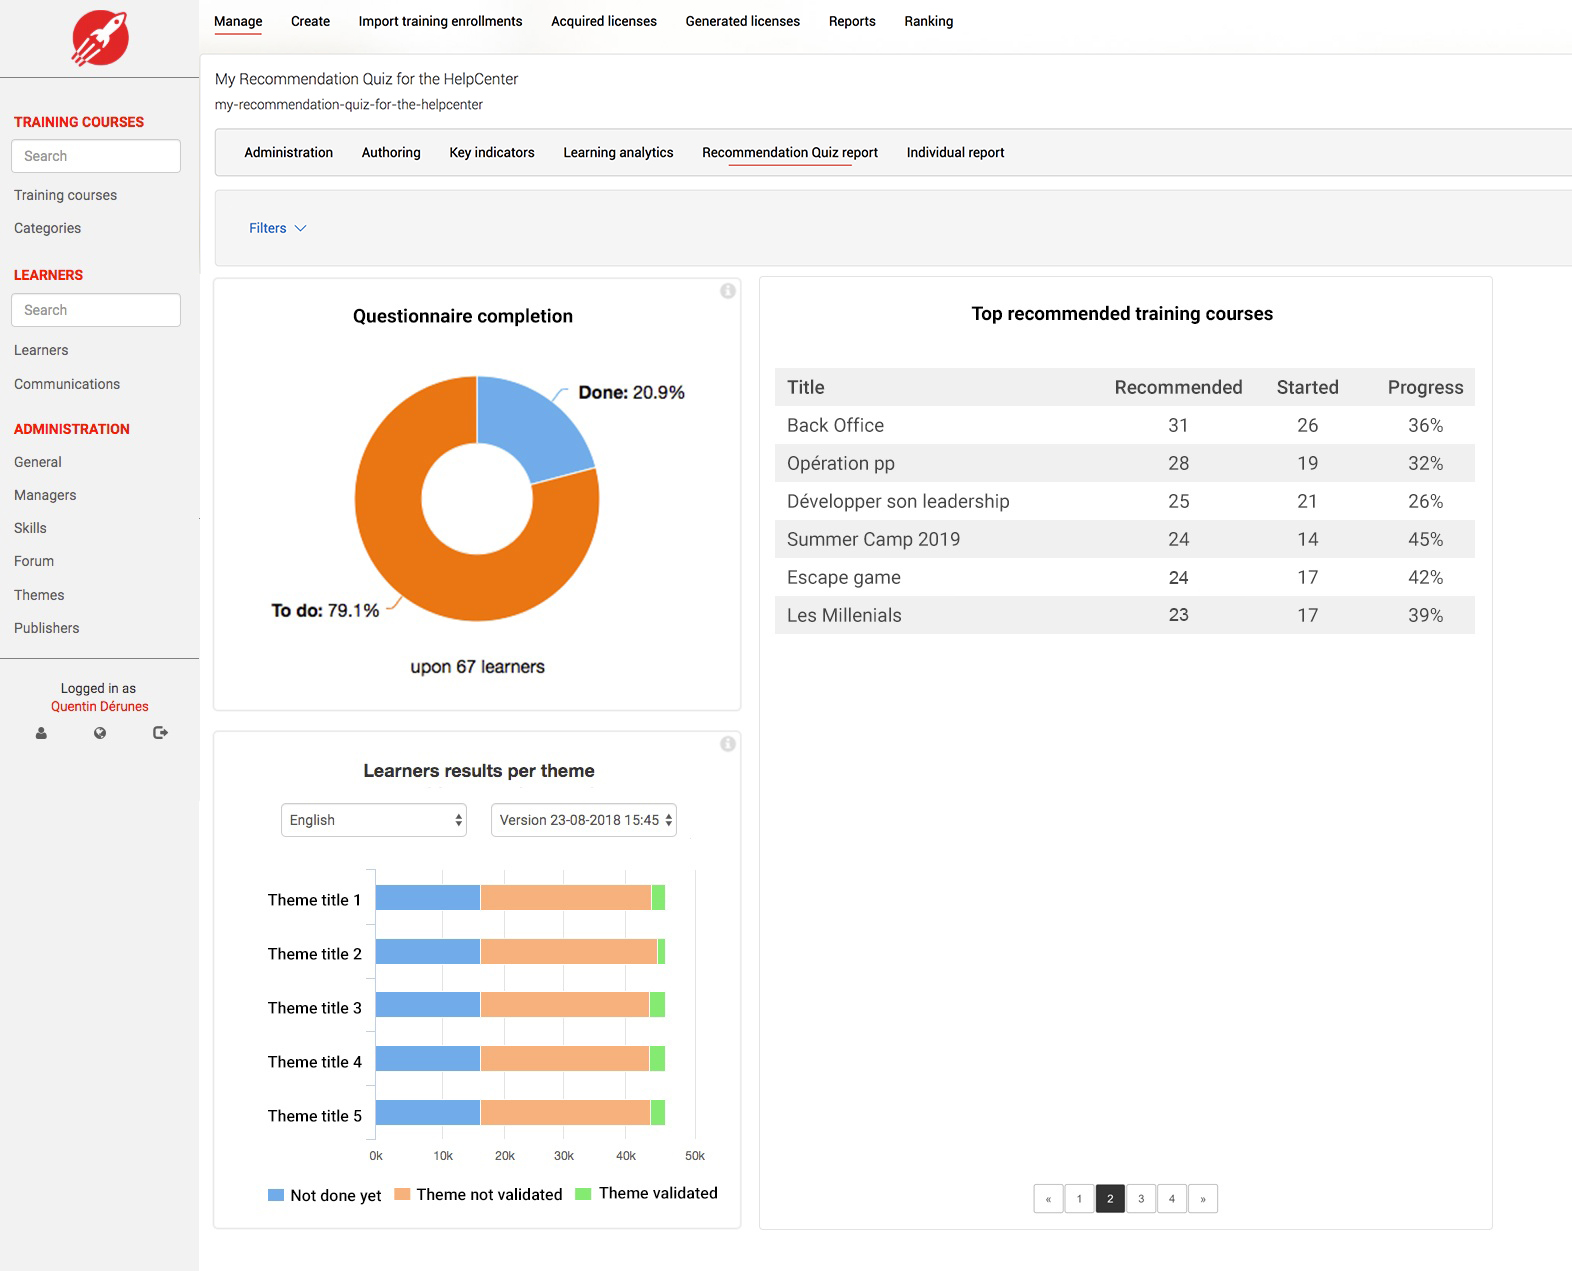Open the Managers sidebar link
1572x1271 pixels.
[45, 495]
